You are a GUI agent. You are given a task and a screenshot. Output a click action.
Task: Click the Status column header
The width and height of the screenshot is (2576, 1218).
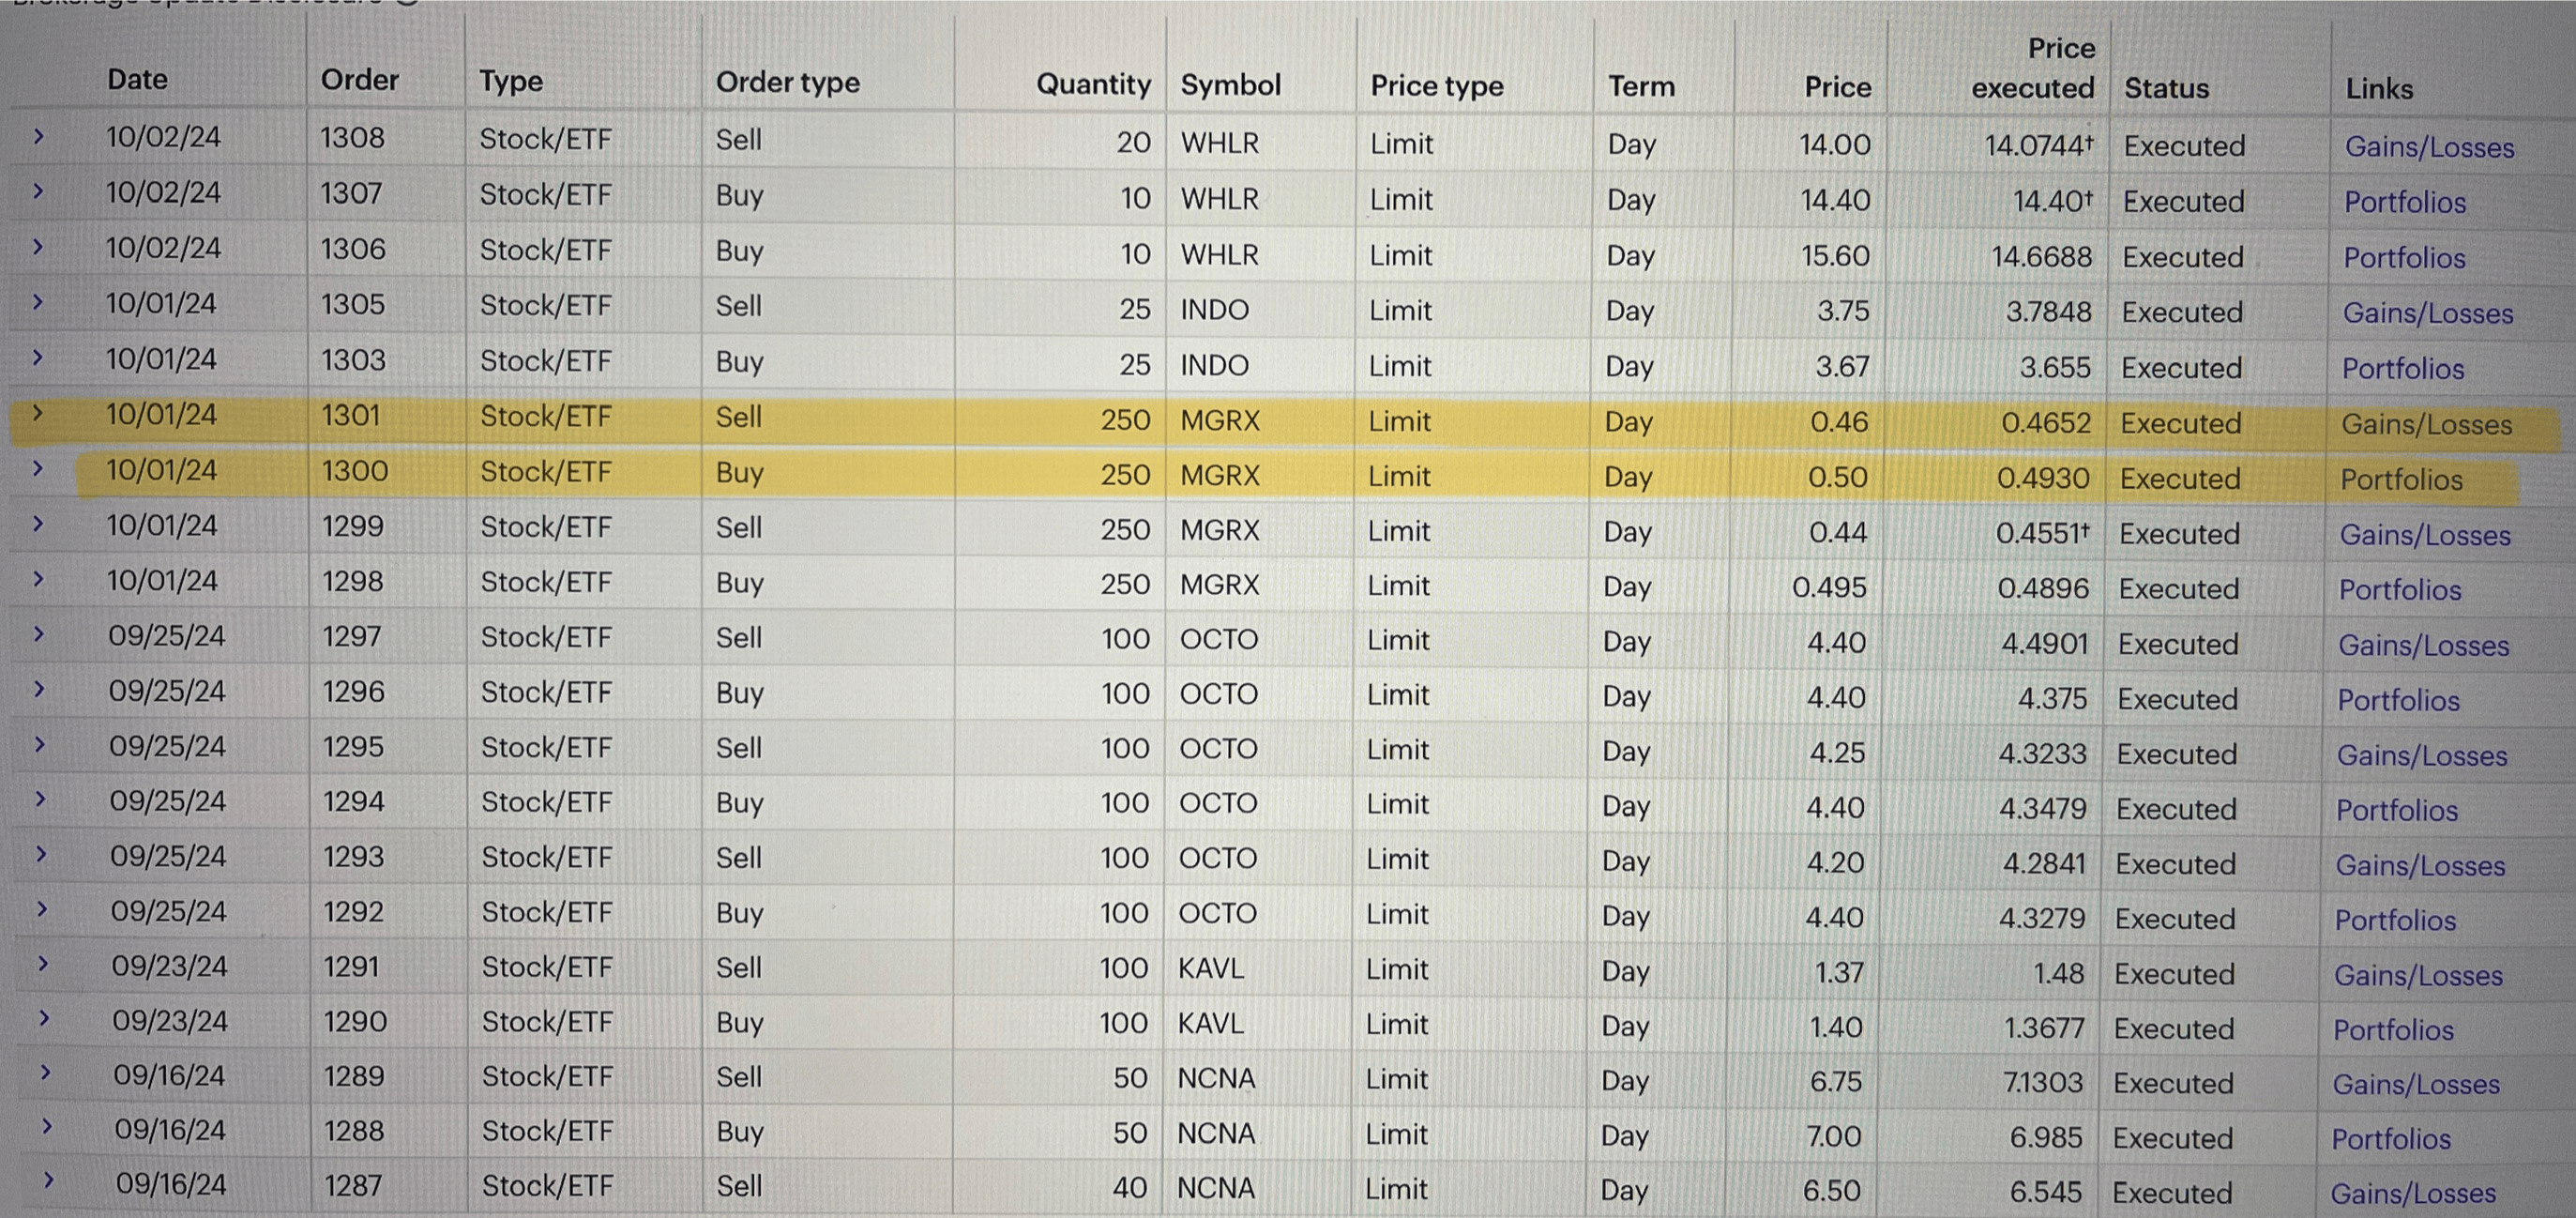(x=2166, y=89)
